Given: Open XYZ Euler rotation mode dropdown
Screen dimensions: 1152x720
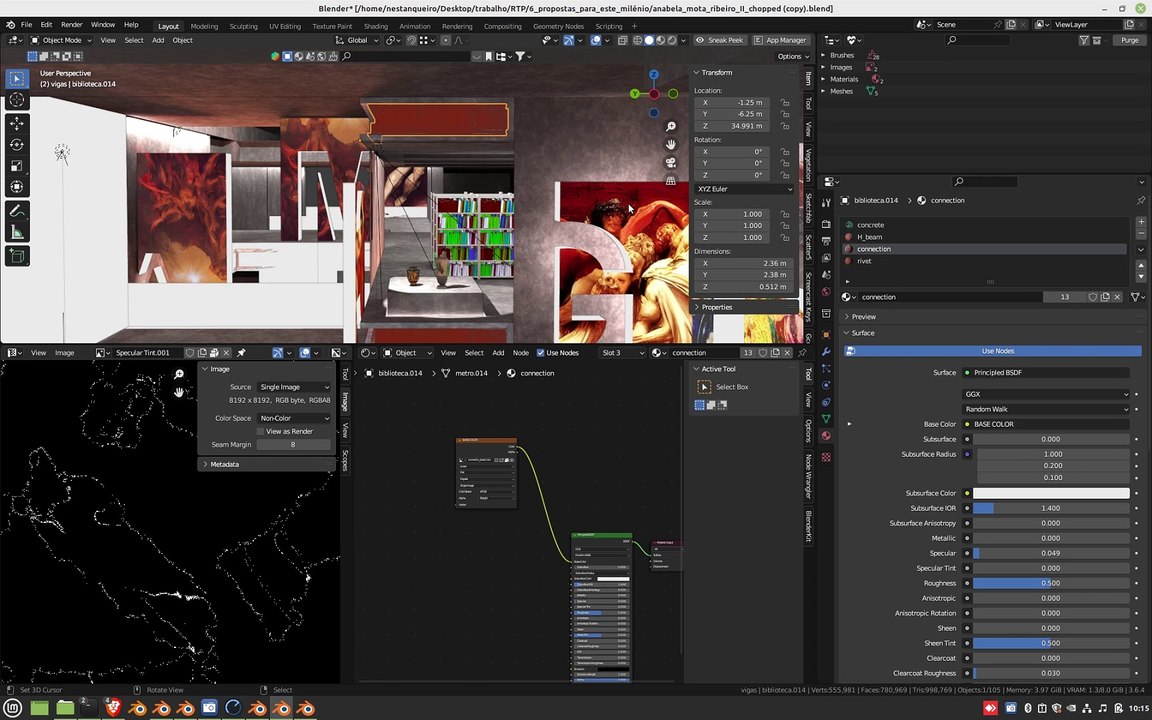Looking at the screenshot, I should (744, 189).
